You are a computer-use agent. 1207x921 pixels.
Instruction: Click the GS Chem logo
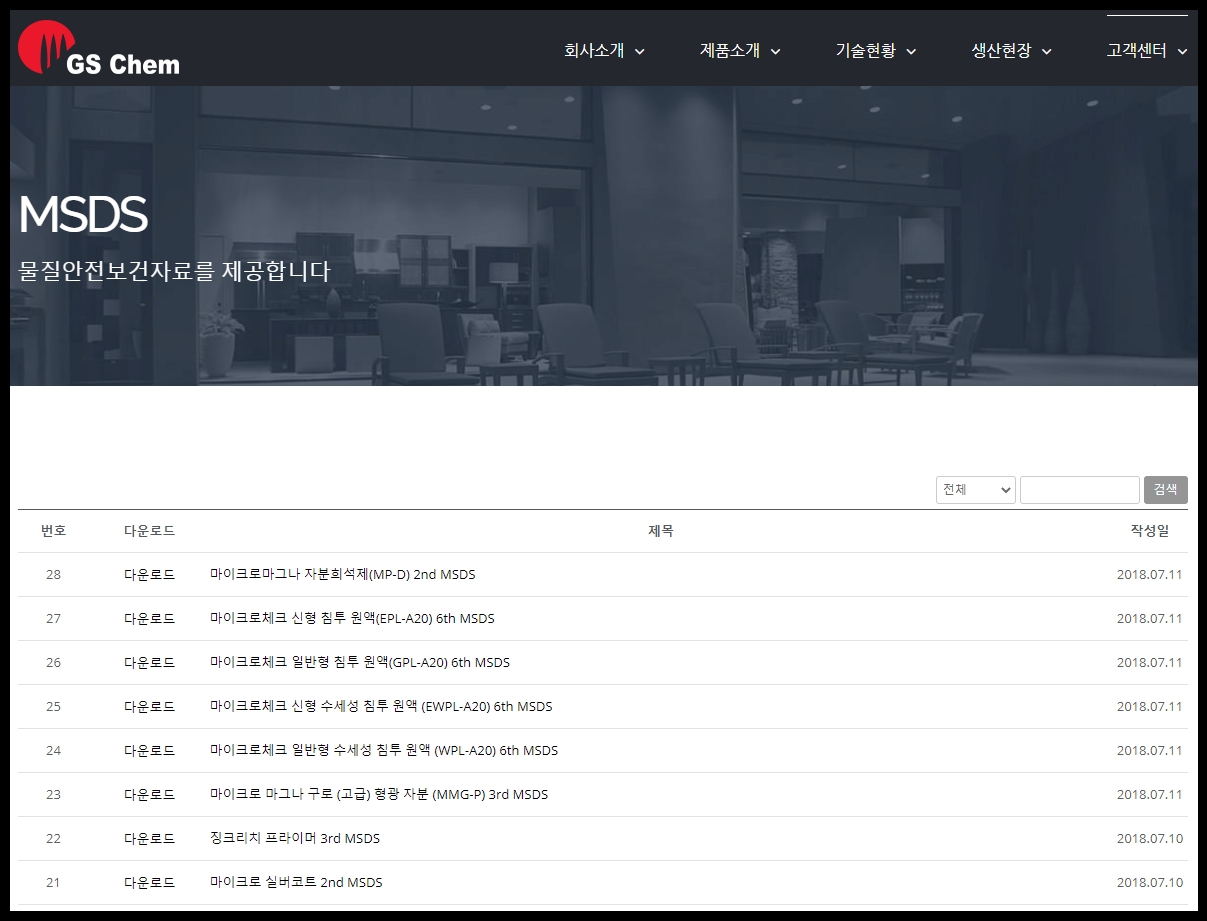99,49
